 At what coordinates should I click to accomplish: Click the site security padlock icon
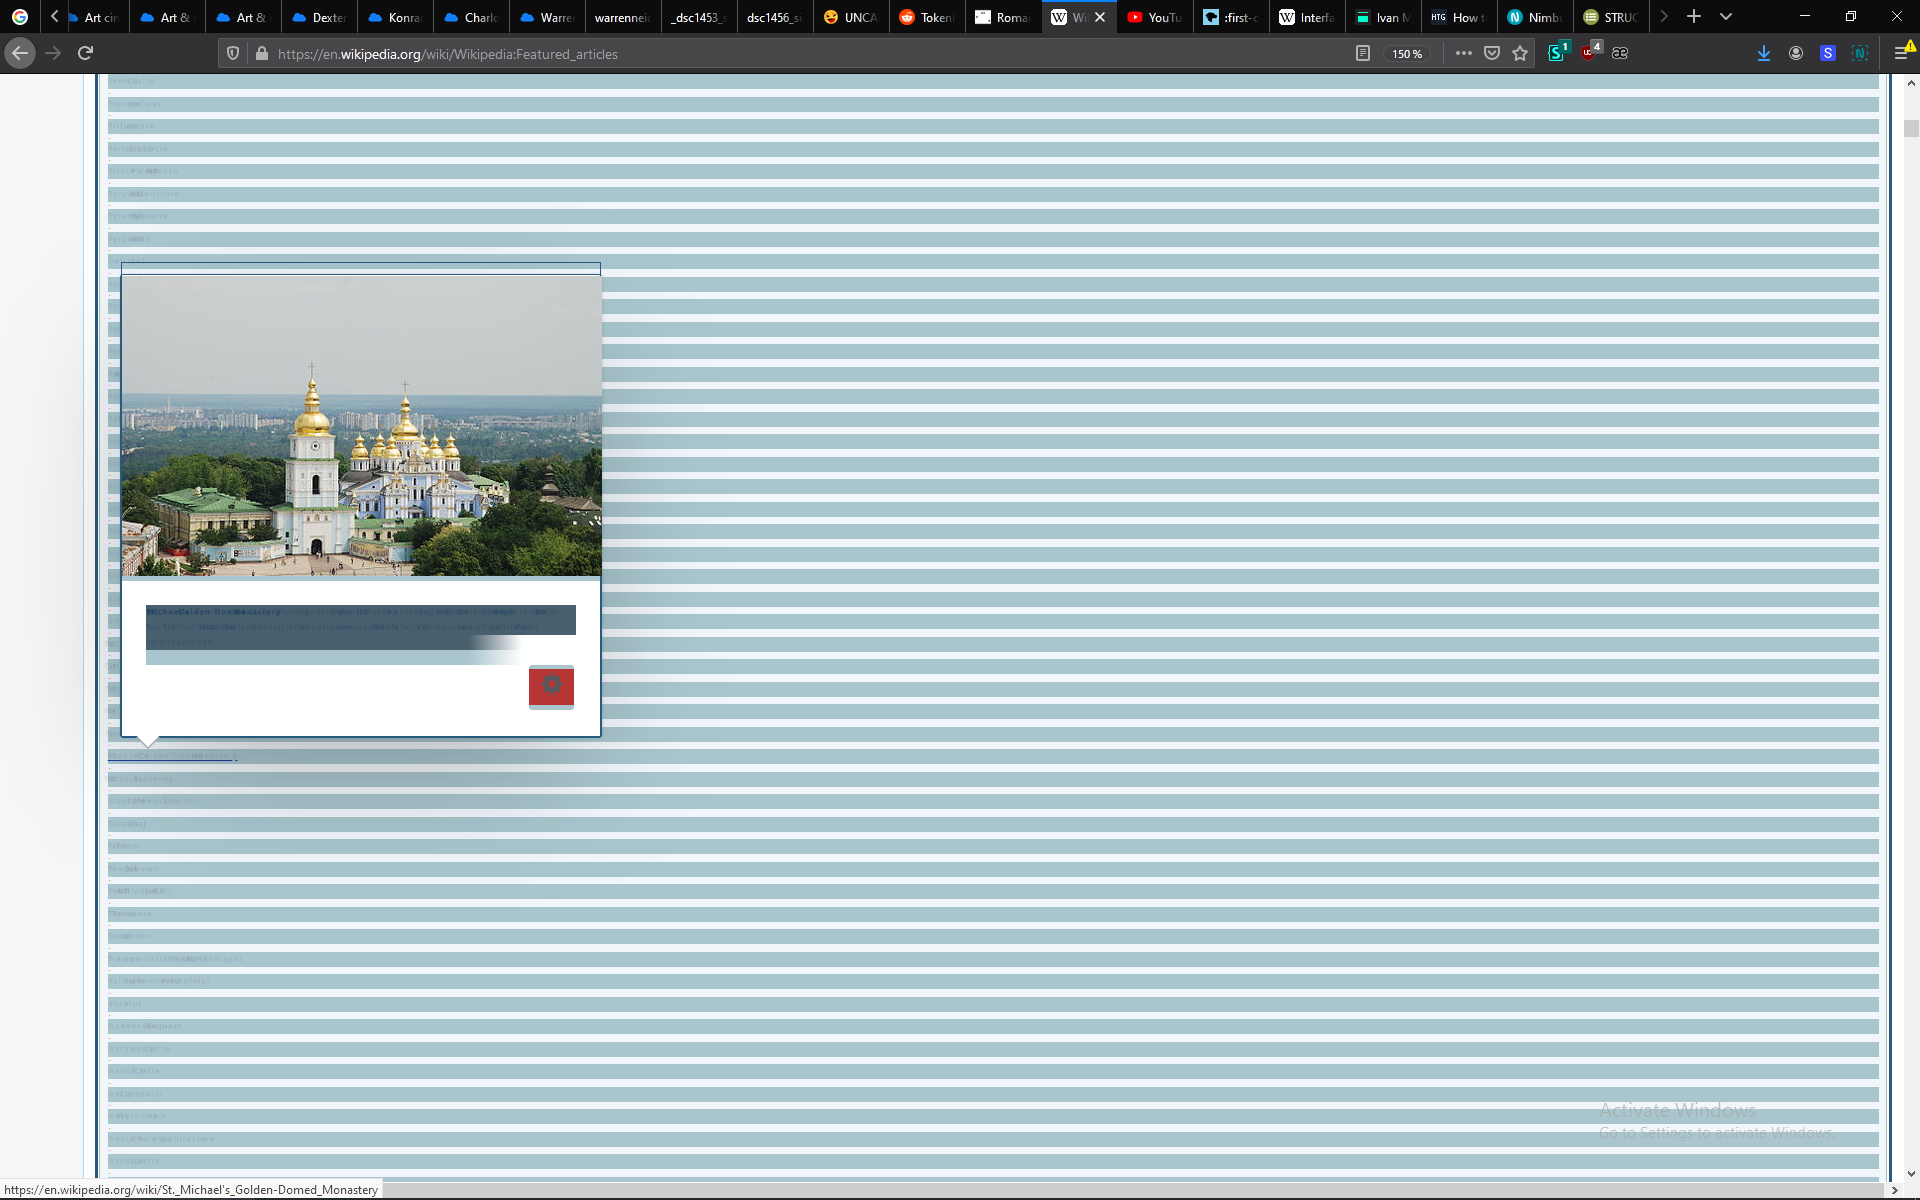[x=262, y=54]
